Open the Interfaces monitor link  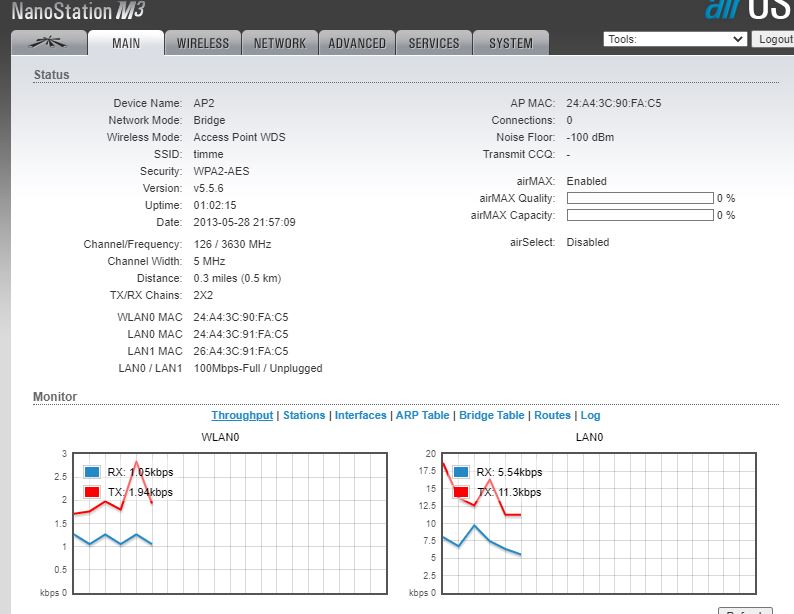361,415
